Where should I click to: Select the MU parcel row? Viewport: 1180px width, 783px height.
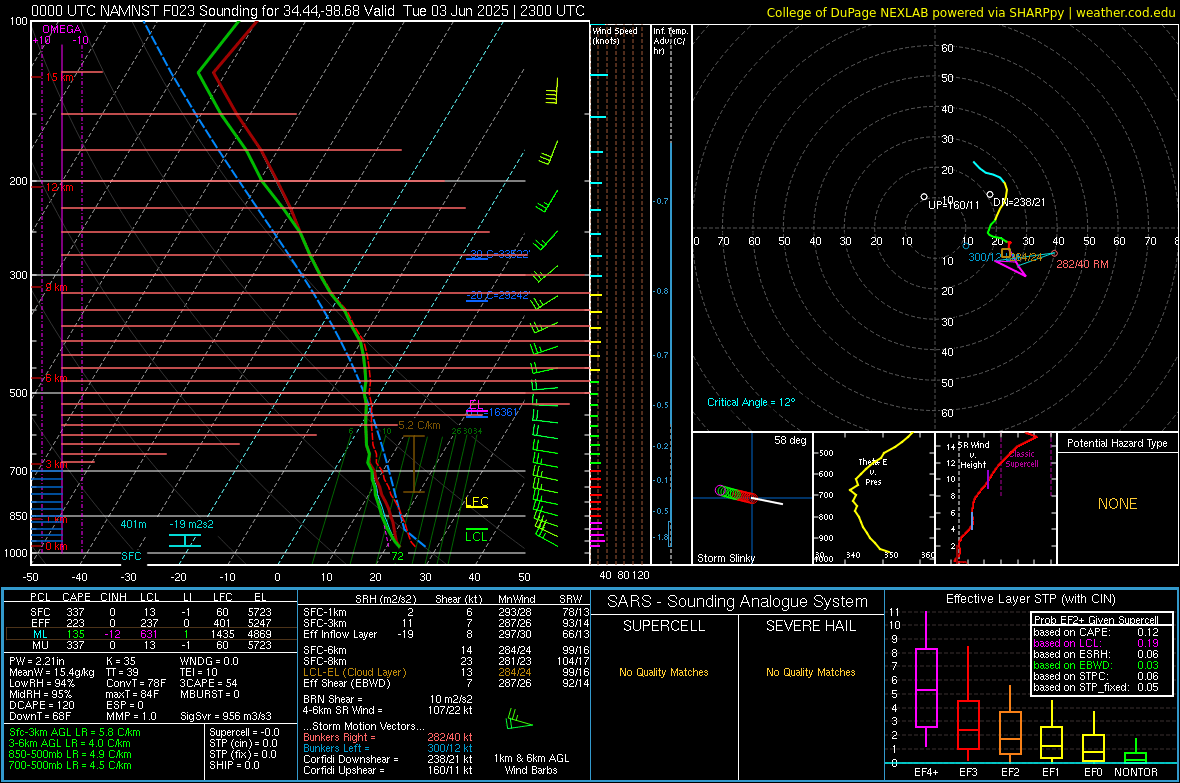click(151, 645)
